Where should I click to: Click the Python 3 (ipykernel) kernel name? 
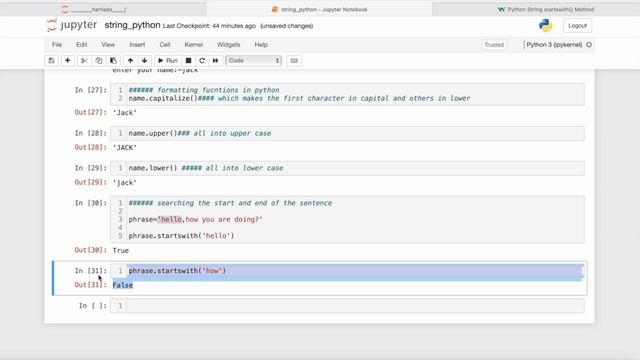tap(554, 45)
